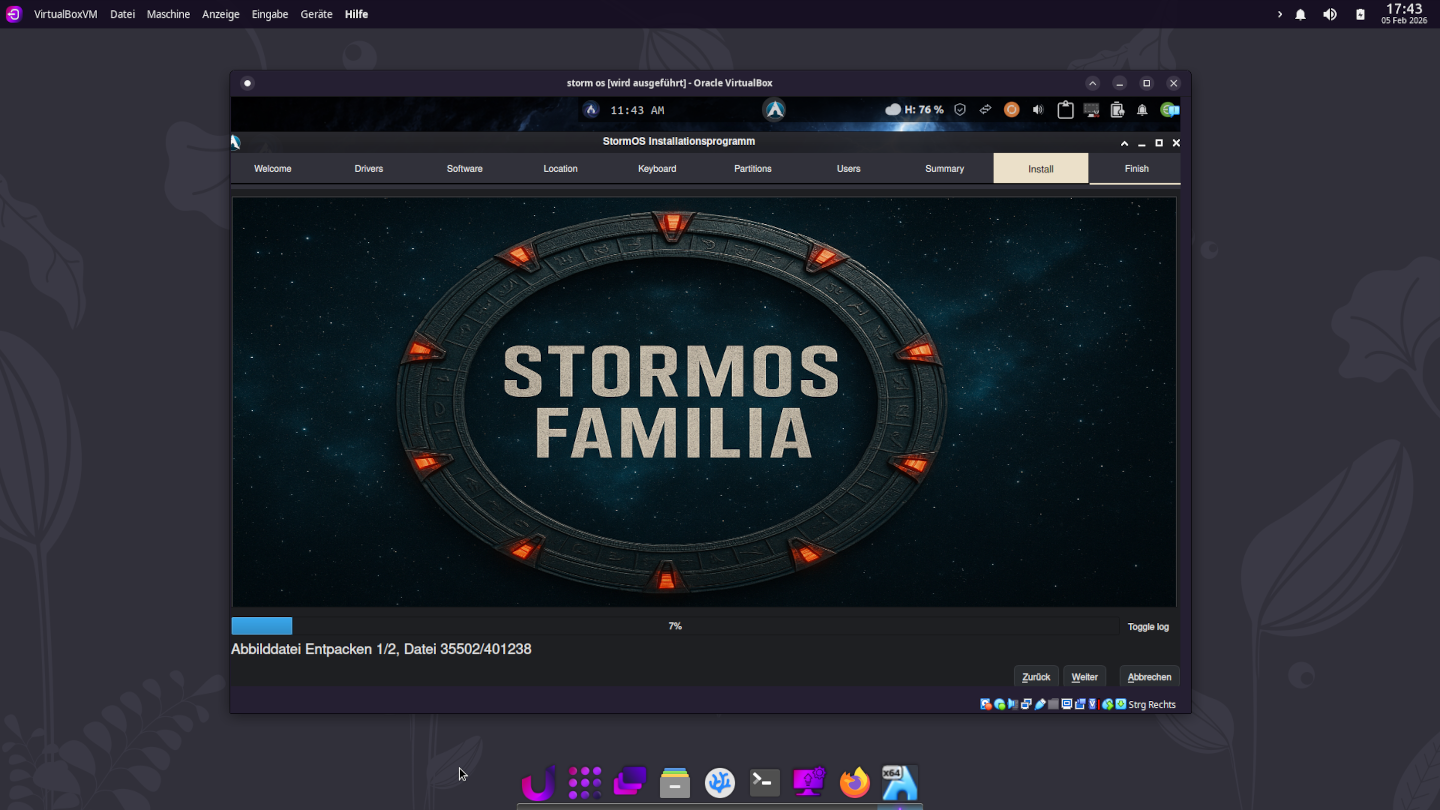Toggle log view in installer
Viewport: 1440px width, 810px height.
pyautogui.click(x=1148, y=627)
